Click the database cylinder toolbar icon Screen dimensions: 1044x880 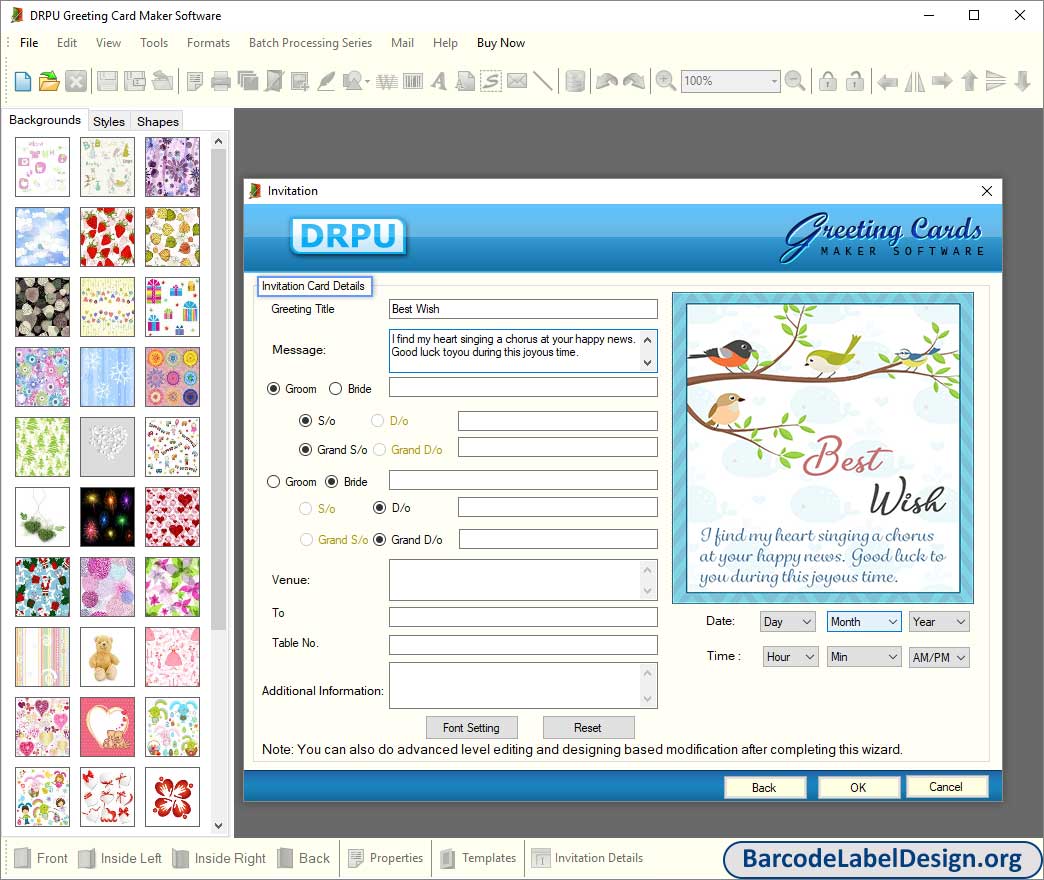coord(575,81)
